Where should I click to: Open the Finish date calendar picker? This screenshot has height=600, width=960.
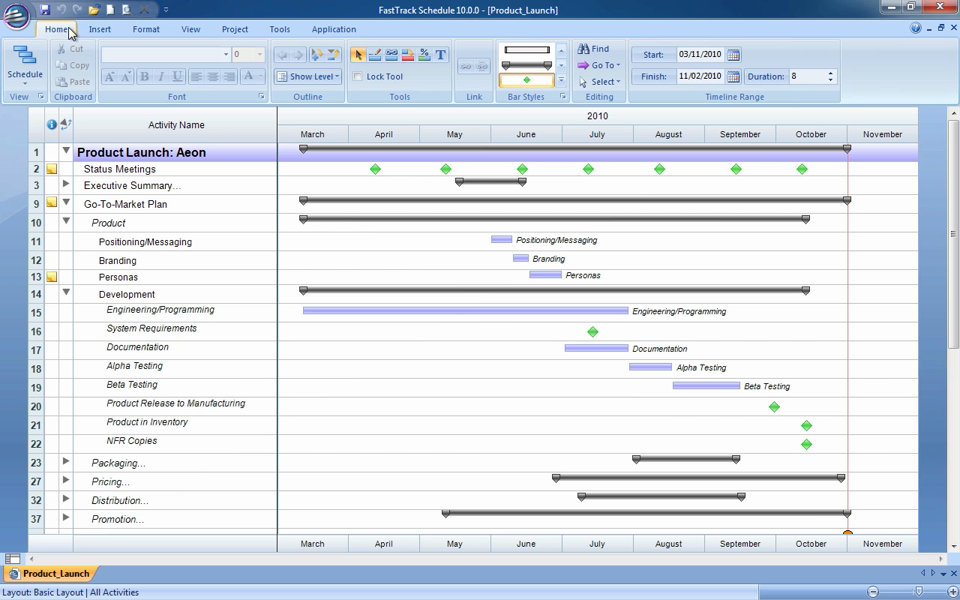[733, 77]
